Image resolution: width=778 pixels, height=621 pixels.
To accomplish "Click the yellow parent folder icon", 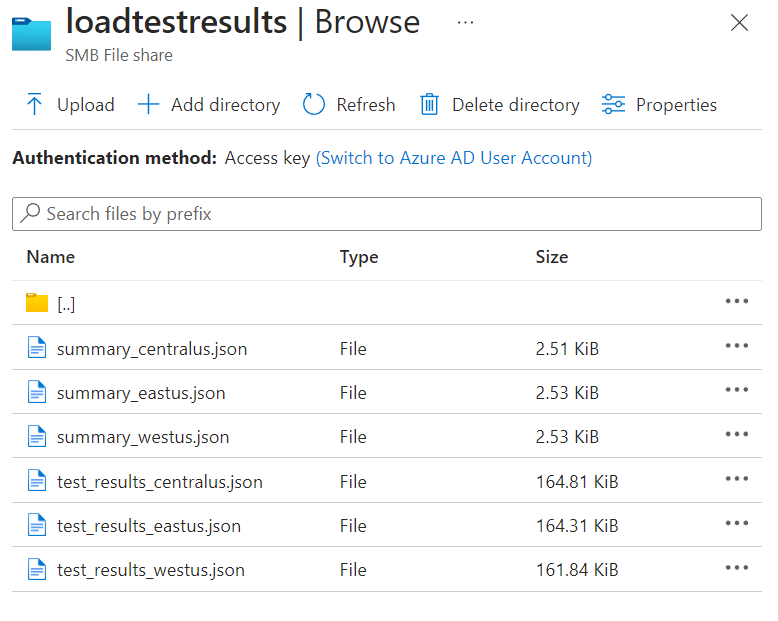I will pyautogui.click(x=37, y=303).
